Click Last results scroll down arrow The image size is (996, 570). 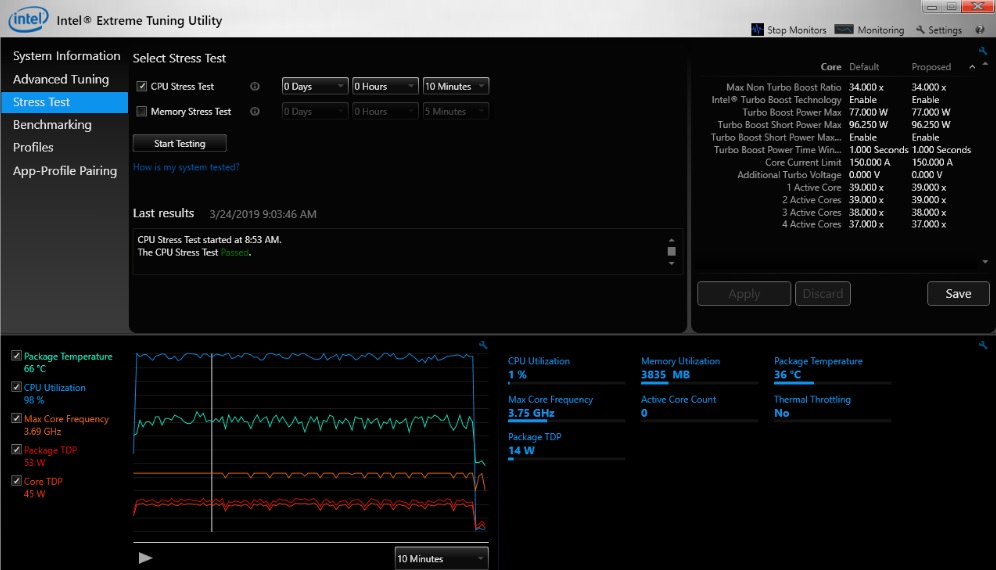point(671,264)
